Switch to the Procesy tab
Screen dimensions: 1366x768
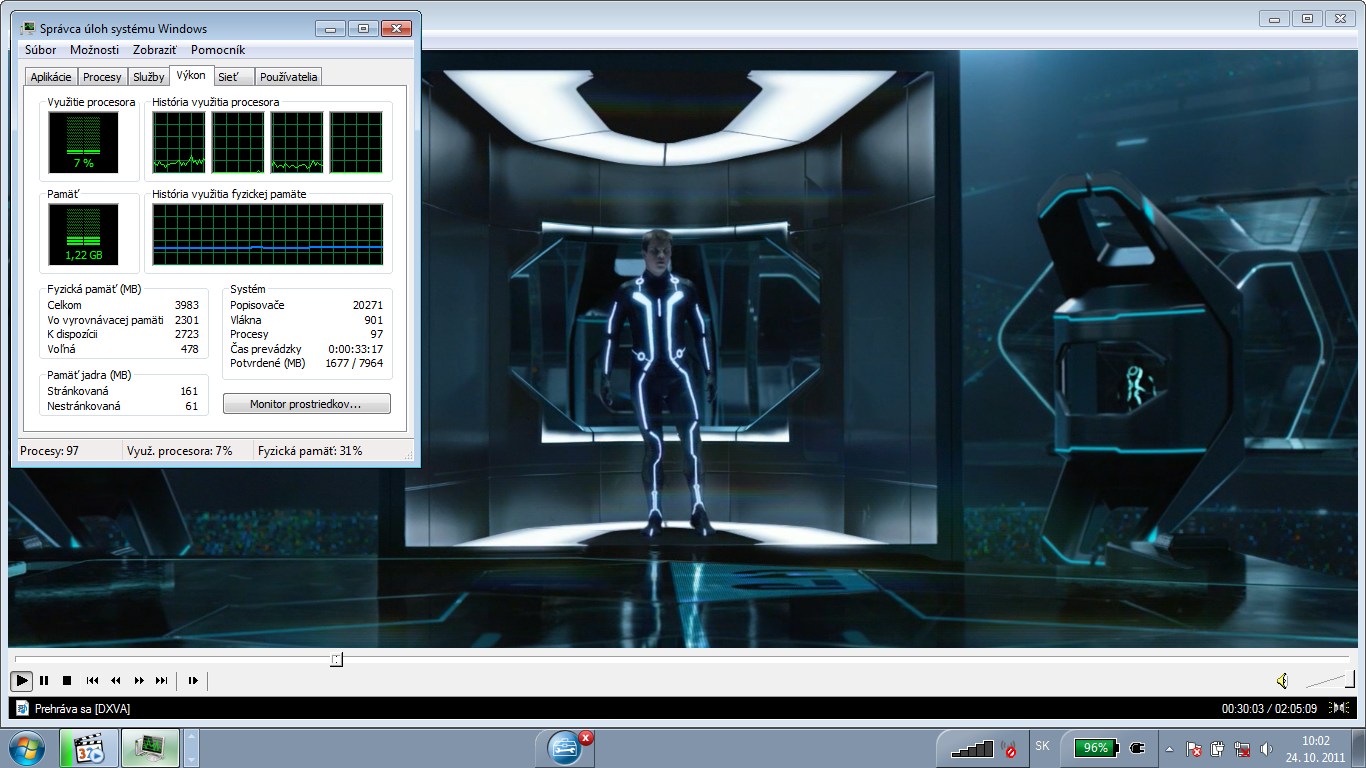pyautogui.click(x=102, y=77)
